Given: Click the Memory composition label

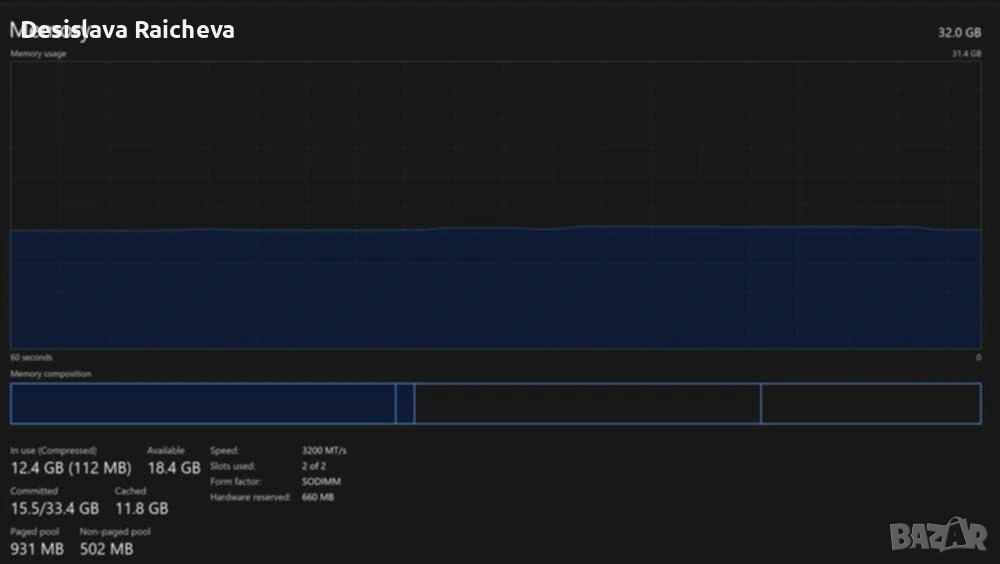Looking at the screenshot, I should point(50,374).
